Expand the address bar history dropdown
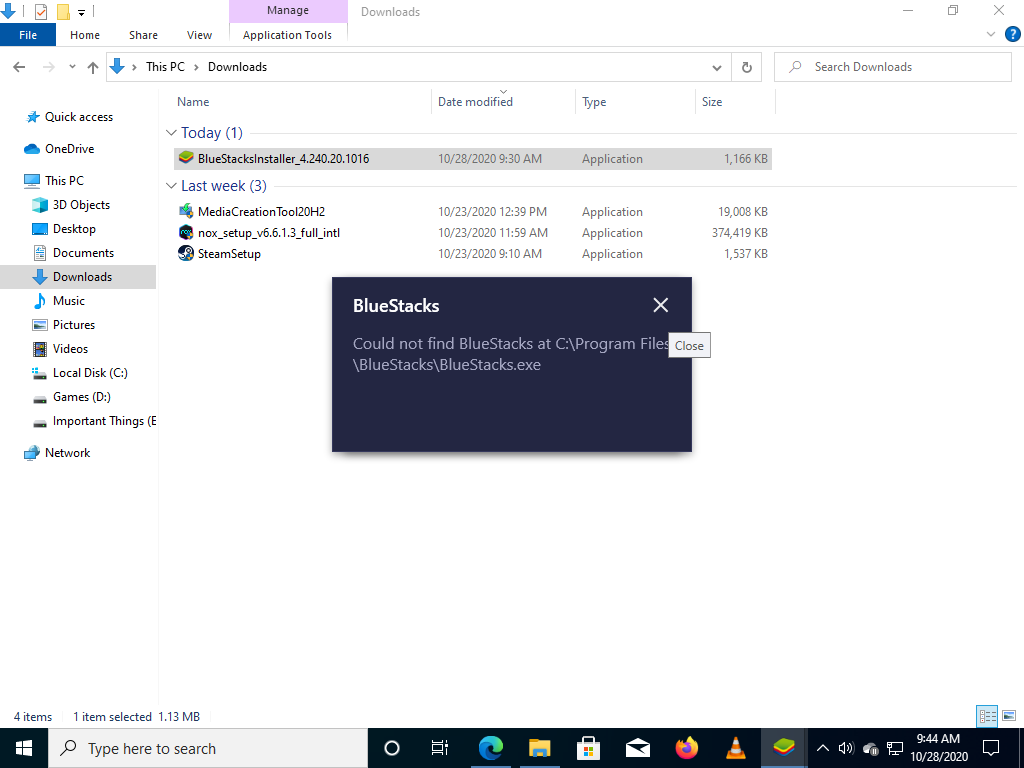The width and height of the screenshot is (1024, 768). (716, 67)
